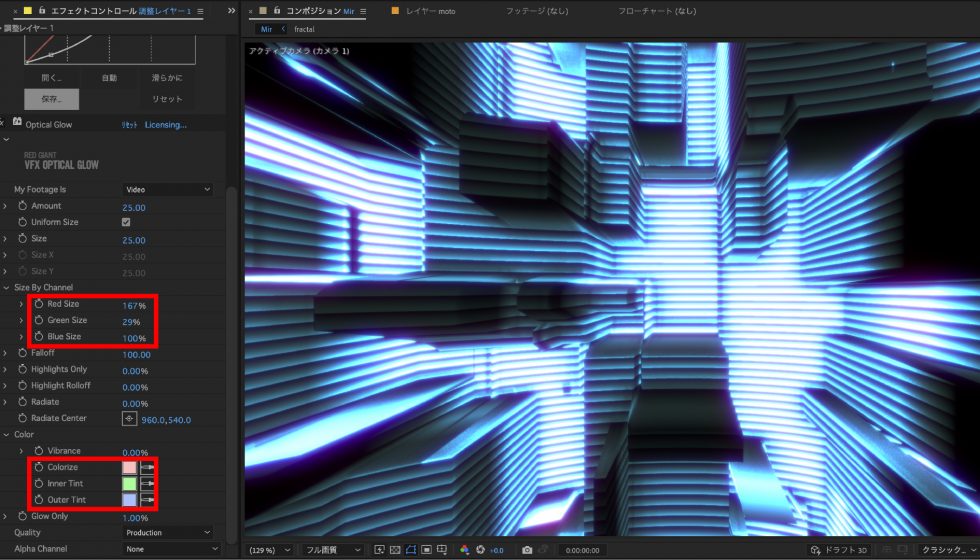Click the snapshot camera icon
980x560 pixels.
527,551
